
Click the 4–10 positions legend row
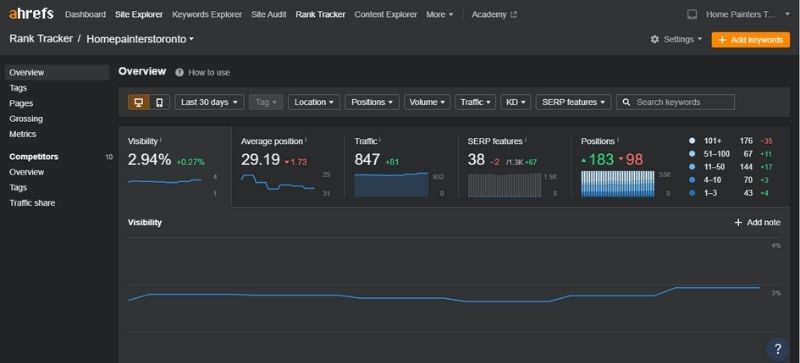729,180
